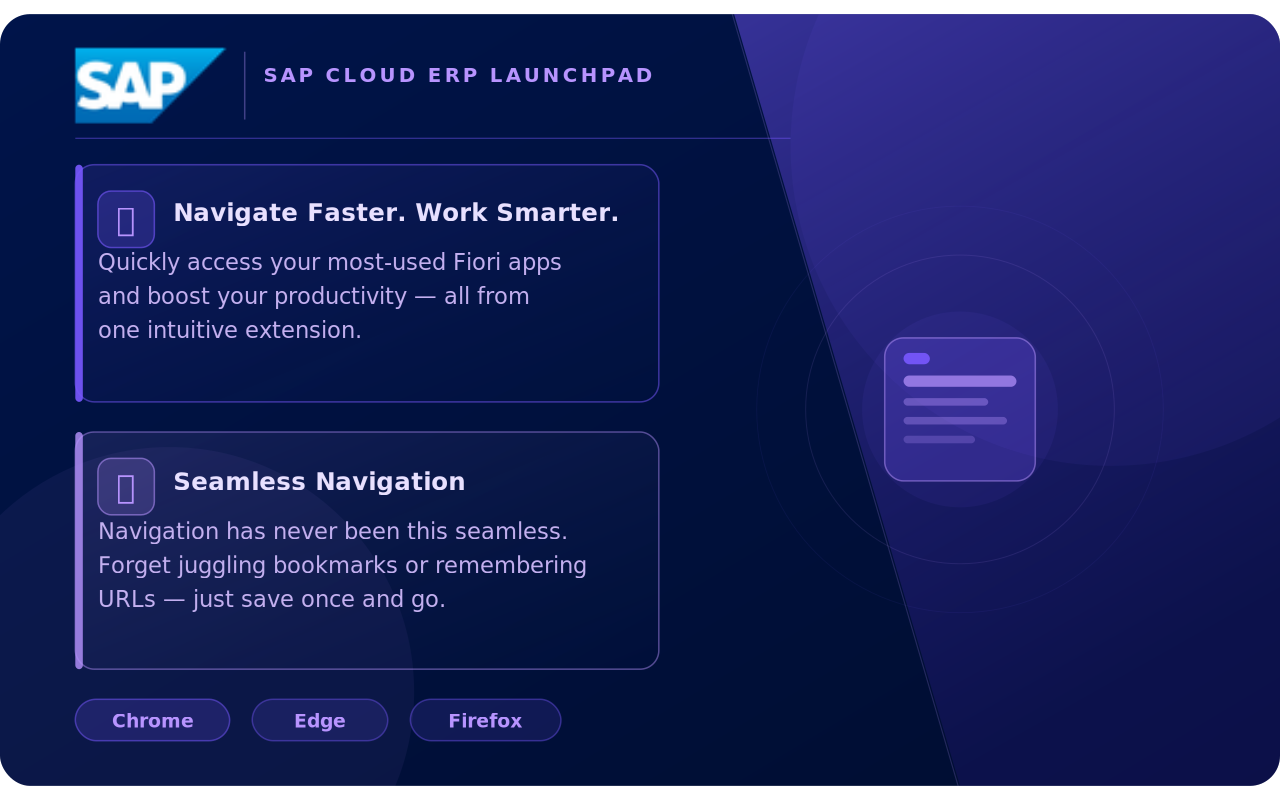Select the Firefox browser chip
The width and height of the screenshot is (1280, 800).
pyautogui.click(x=485, y=720)
